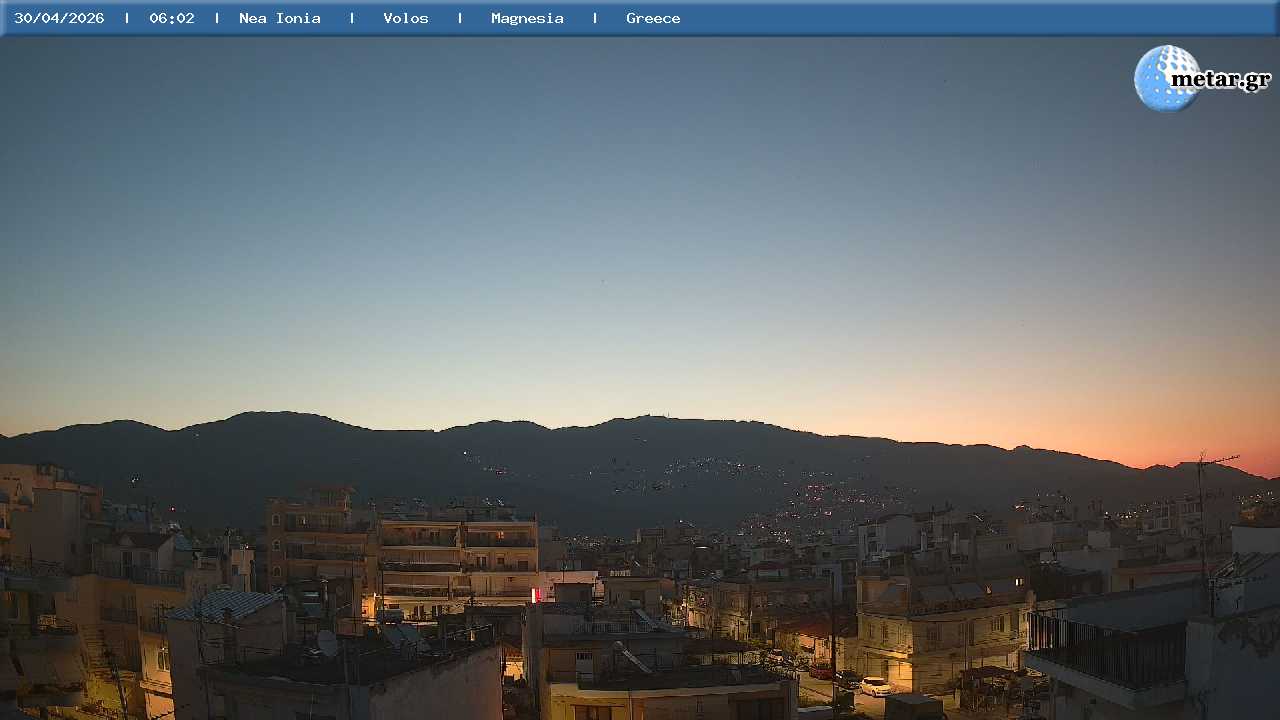Click the metar.gr logo text
Image resolution: width=1280 pixels, height=720 pixels.
pyautogui.click(x=1220, y=80)
